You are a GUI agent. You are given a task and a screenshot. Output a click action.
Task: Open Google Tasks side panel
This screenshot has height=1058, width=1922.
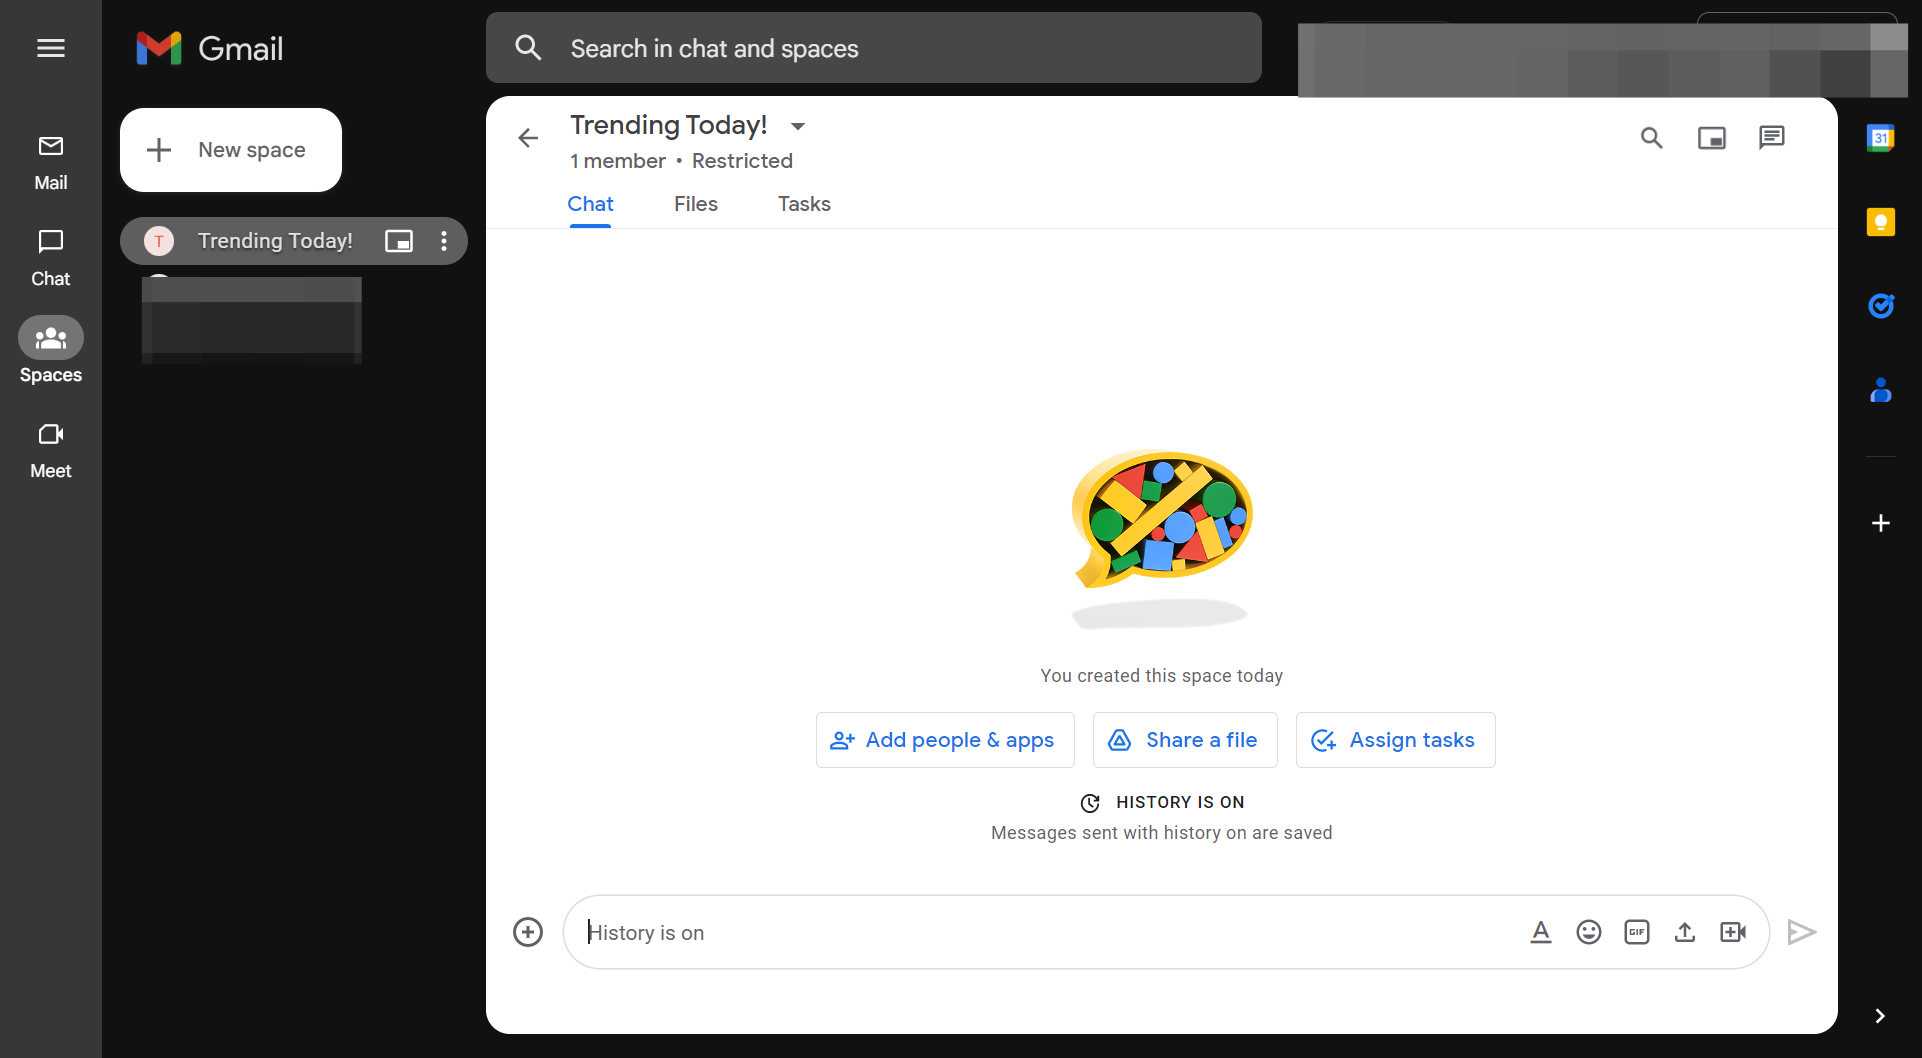coord(1881,306)
